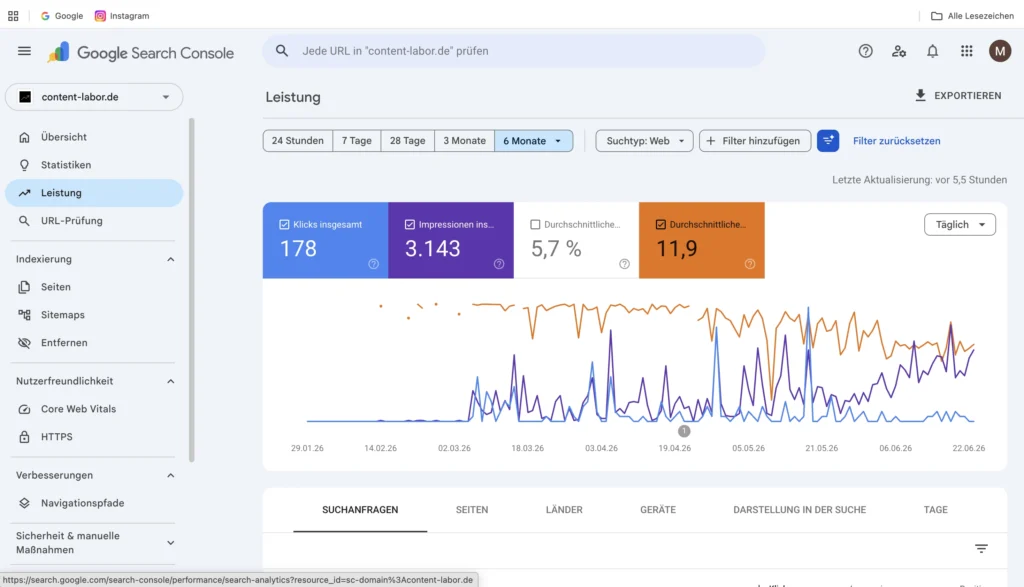Select the 7 Tage range

click(x=357, y=140)
